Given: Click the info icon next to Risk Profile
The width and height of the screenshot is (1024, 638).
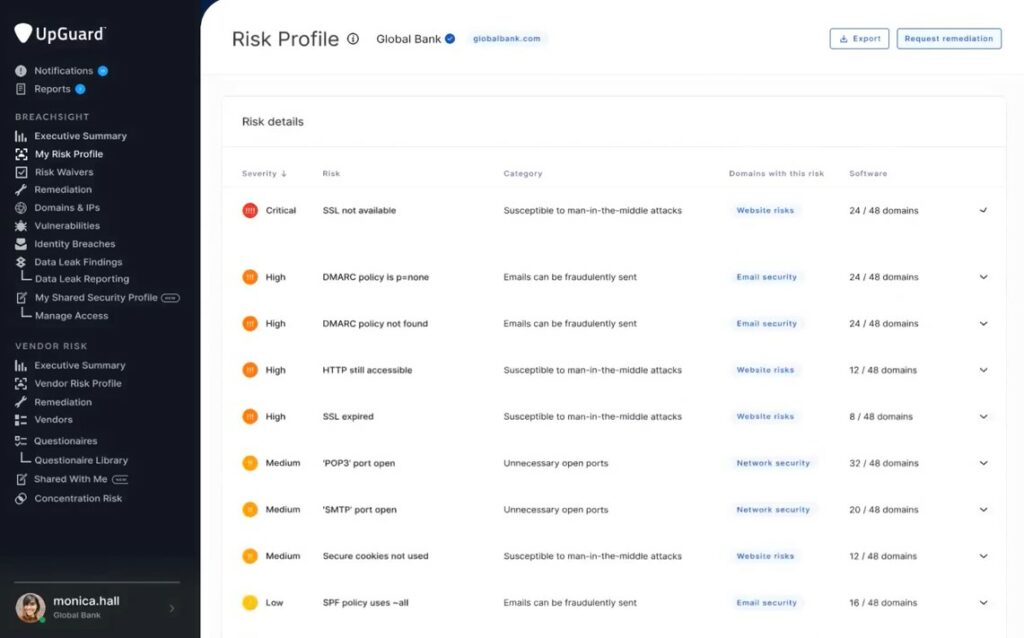Looking at the screenshot, I should pyautogui.click(x=351, y=38).
